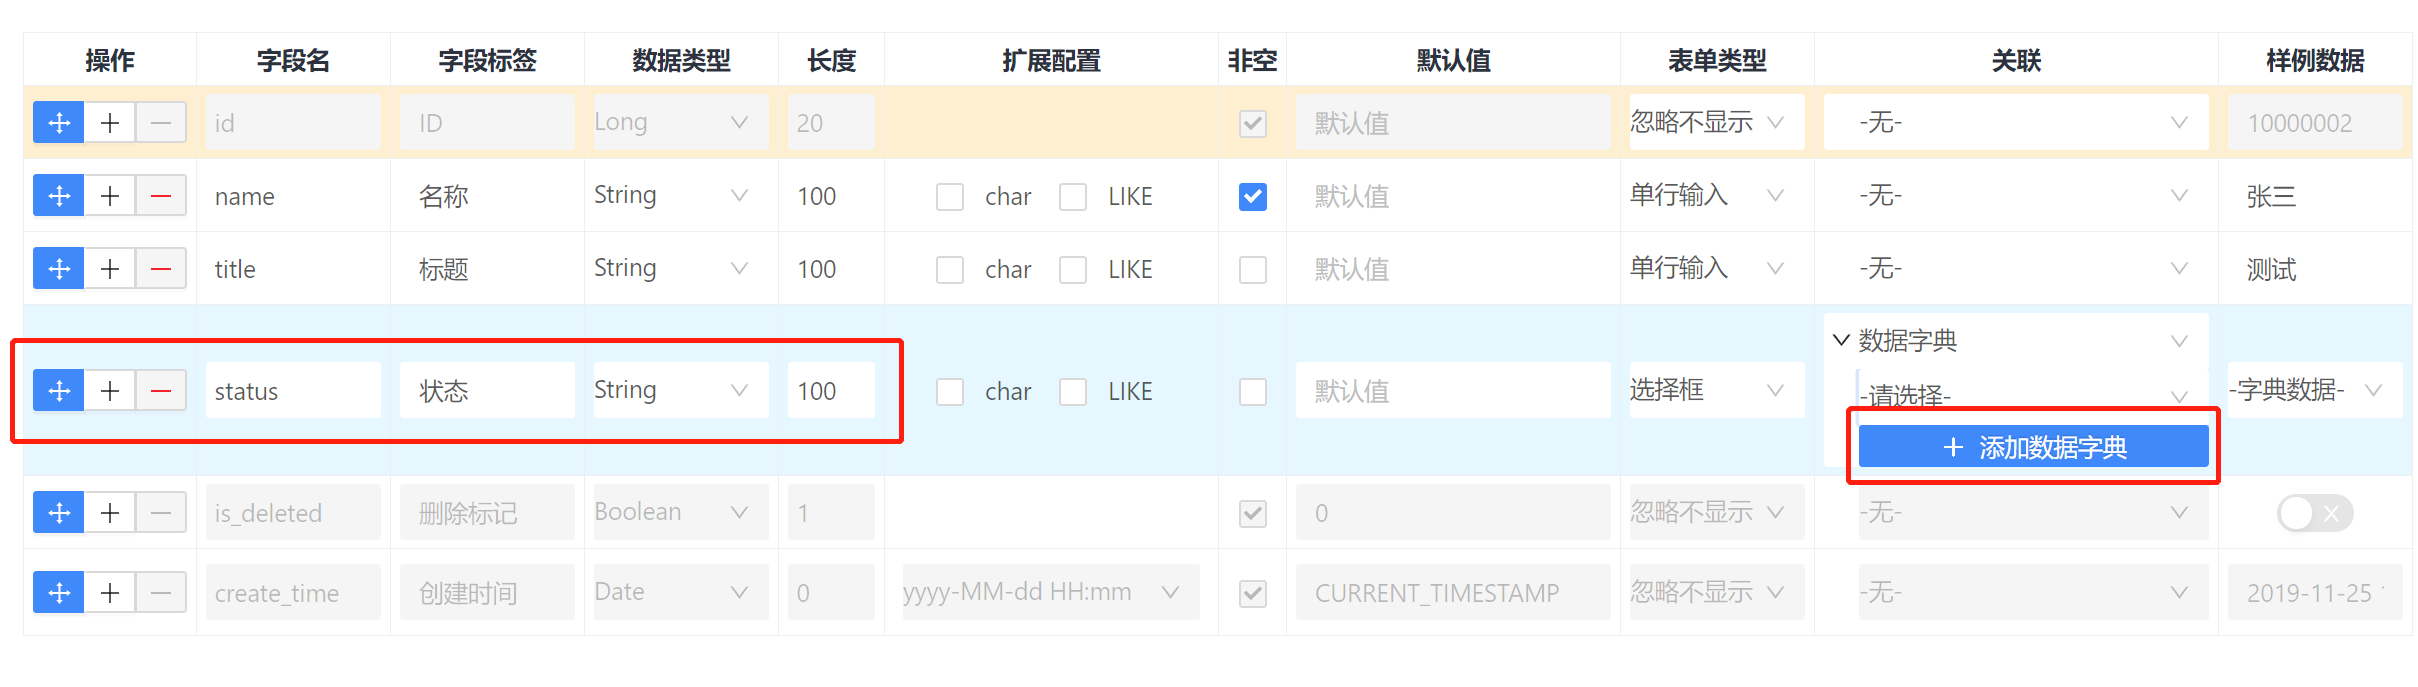Click the 表单类型 column header
Image resolution: width=2418 pixels, height=687 pixels.
[x=1717, y=61]
